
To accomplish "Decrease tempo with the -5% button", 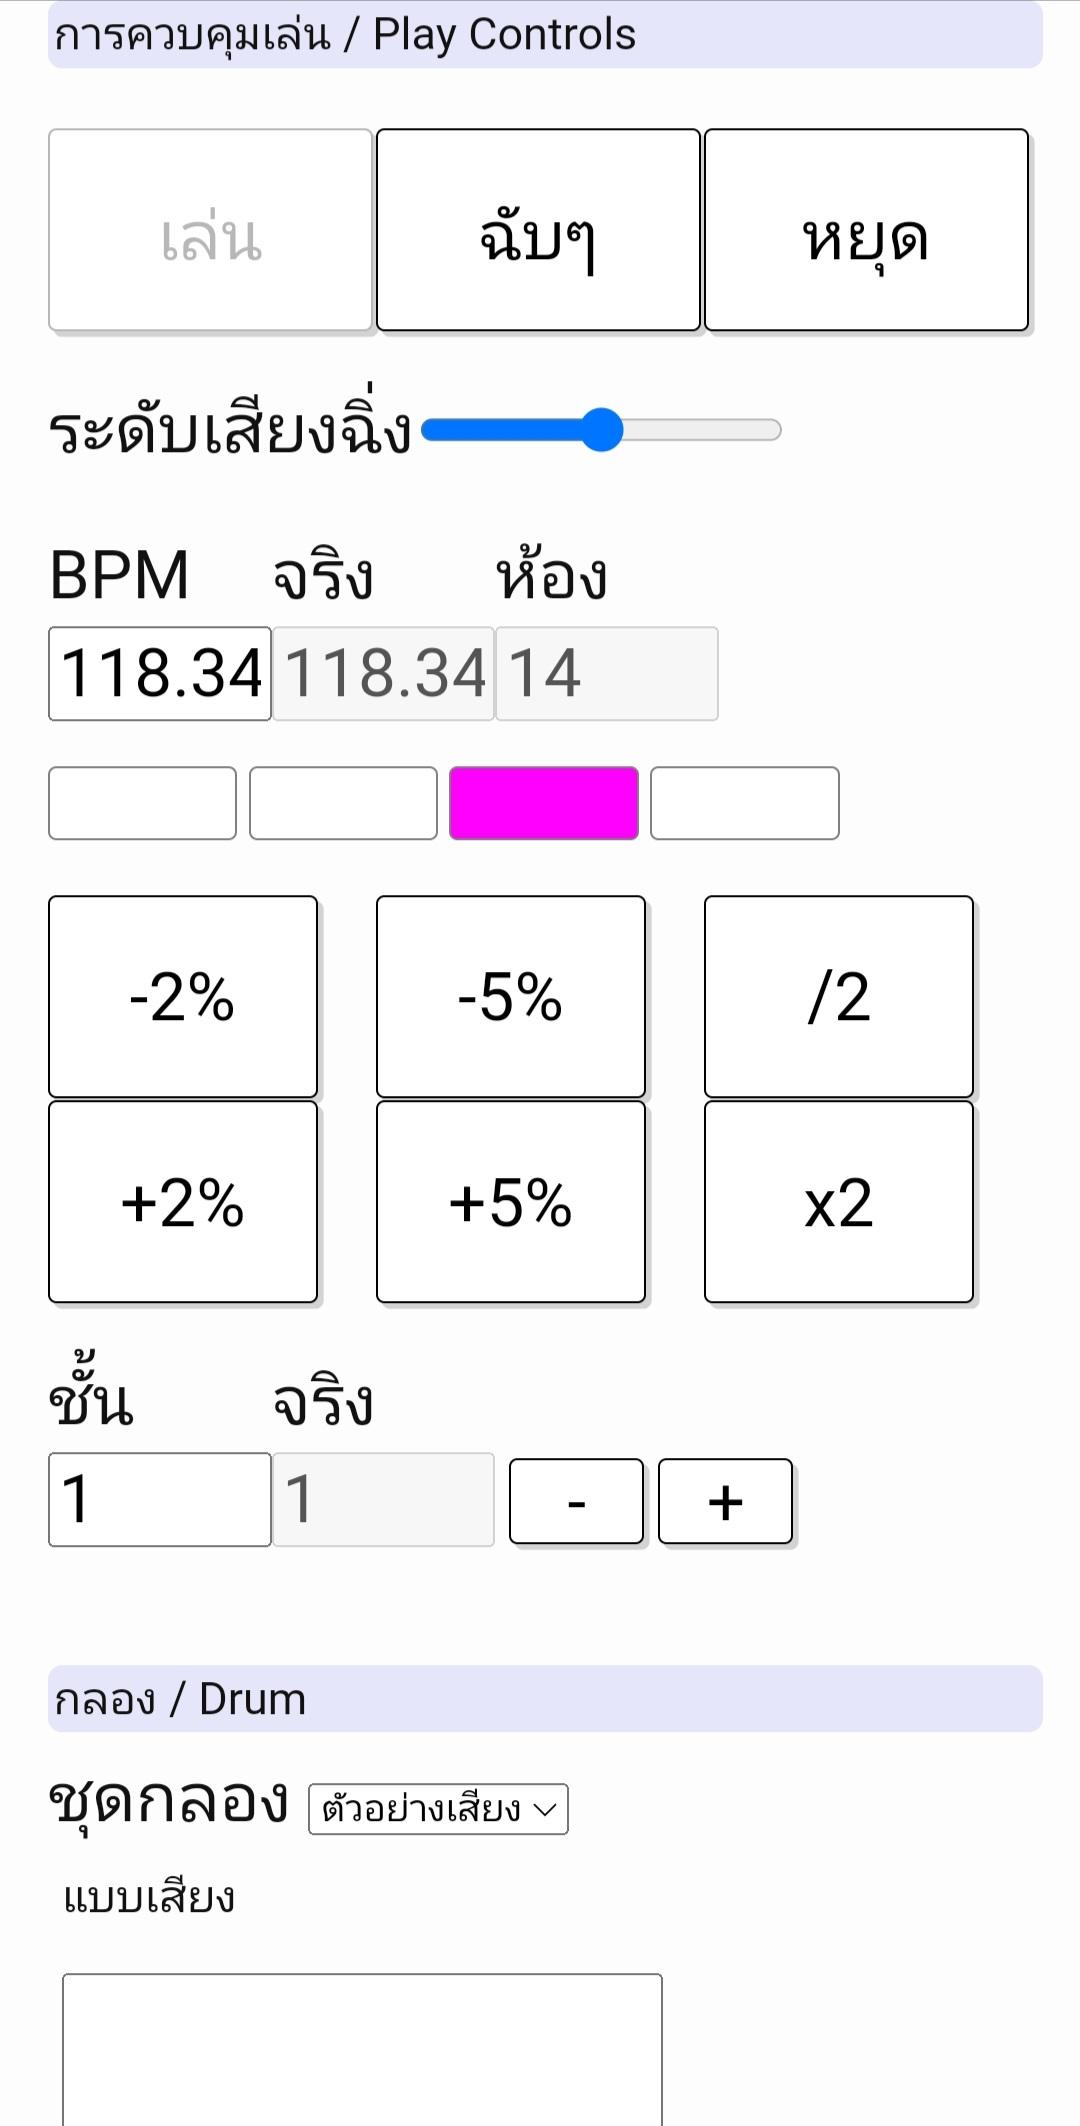I will click(511, 997).
